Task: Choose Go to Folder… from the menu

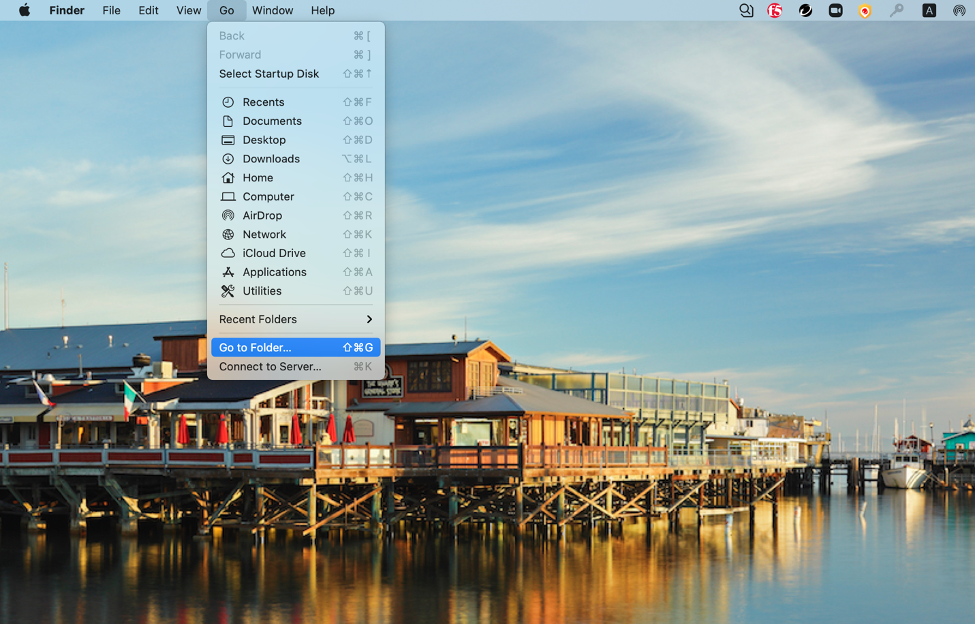Action: [295, 347]
